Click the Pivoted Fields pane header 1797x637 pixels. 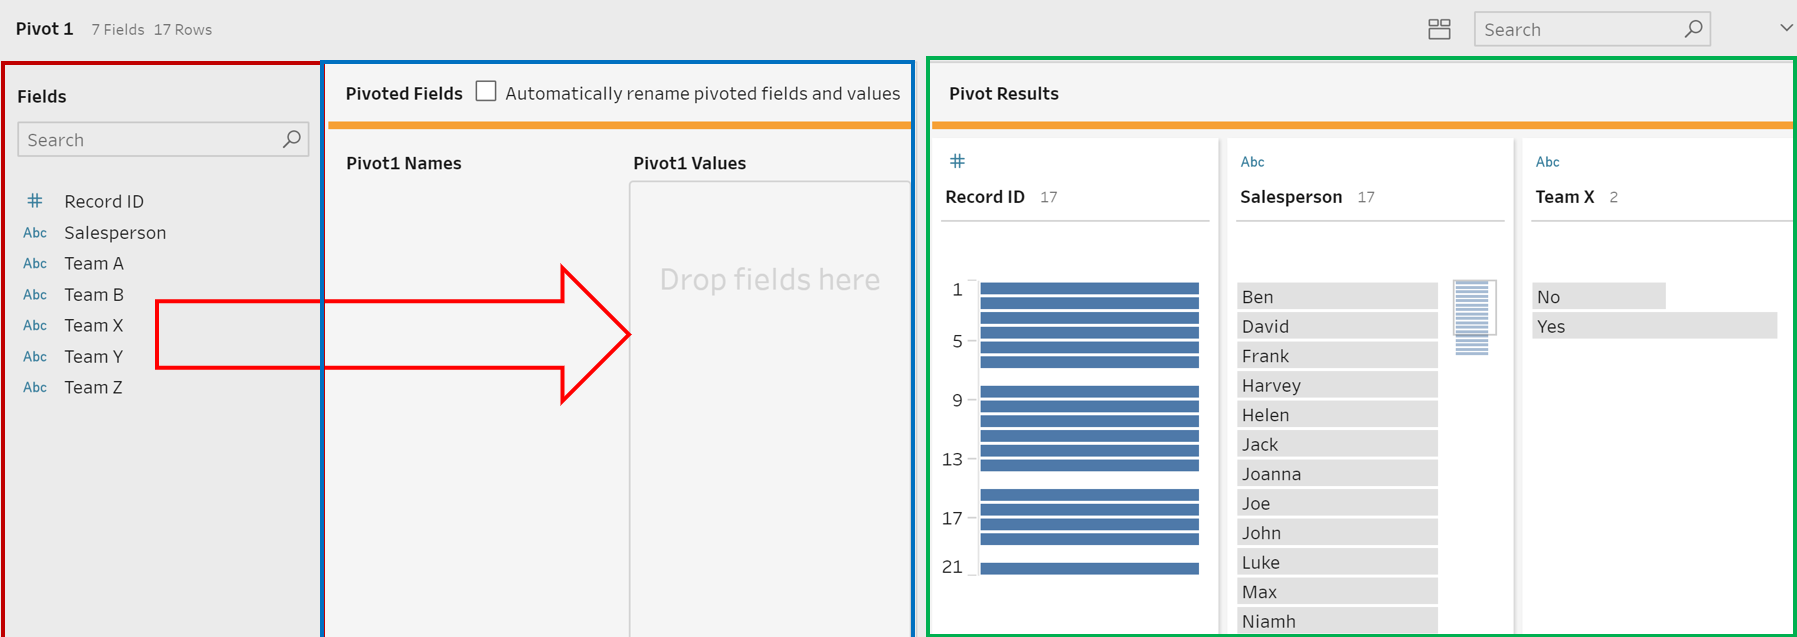[x=404, y=93]
